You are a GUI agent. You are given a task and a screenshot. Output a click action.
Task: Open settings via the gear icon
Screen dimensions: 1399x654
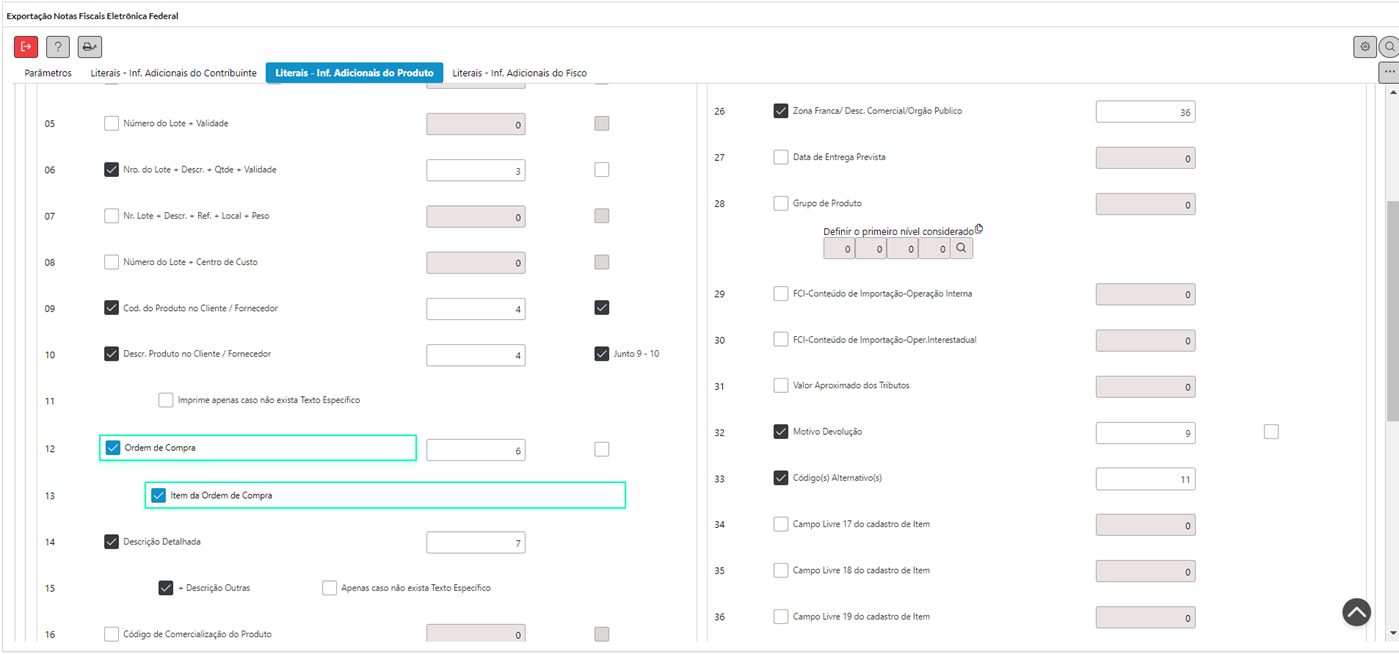pos(1364,47)
